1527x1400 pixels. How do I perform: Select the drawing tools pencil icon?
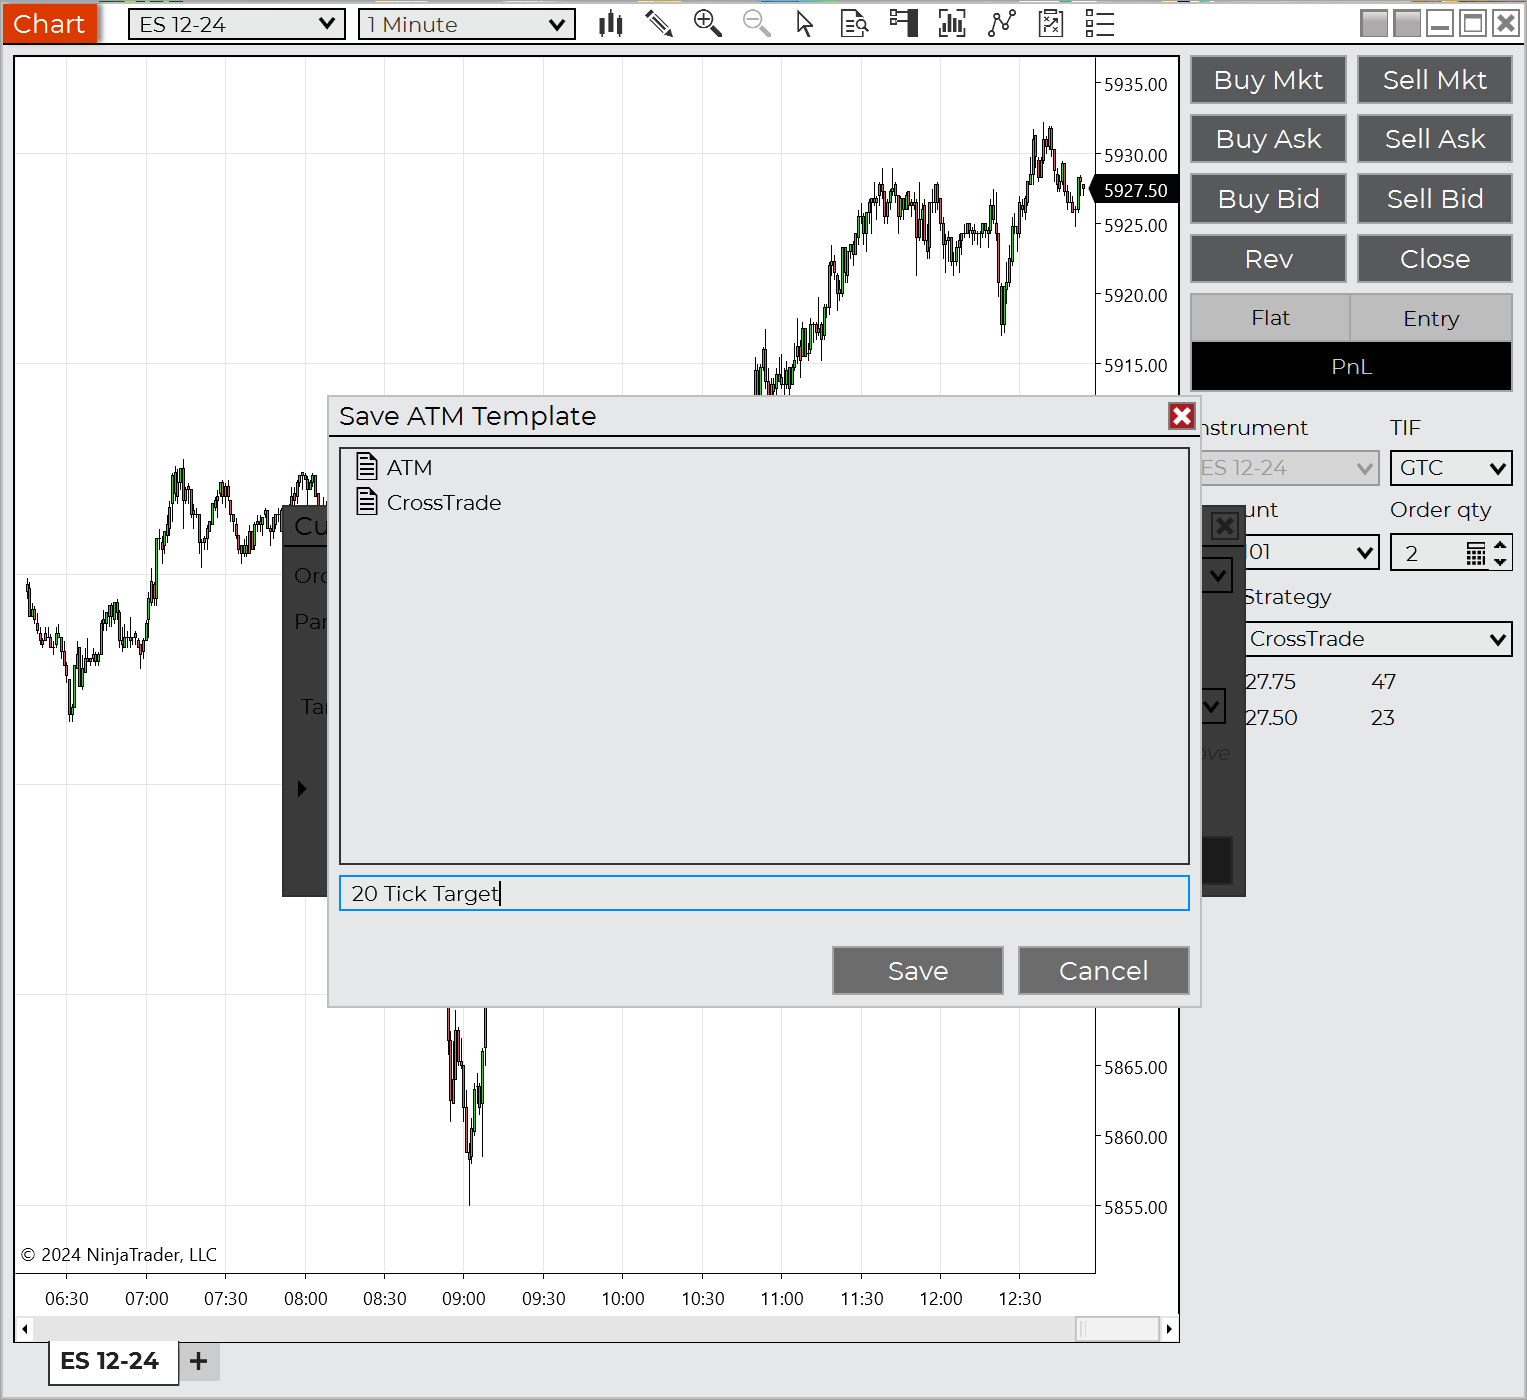(x=658, y=24)
